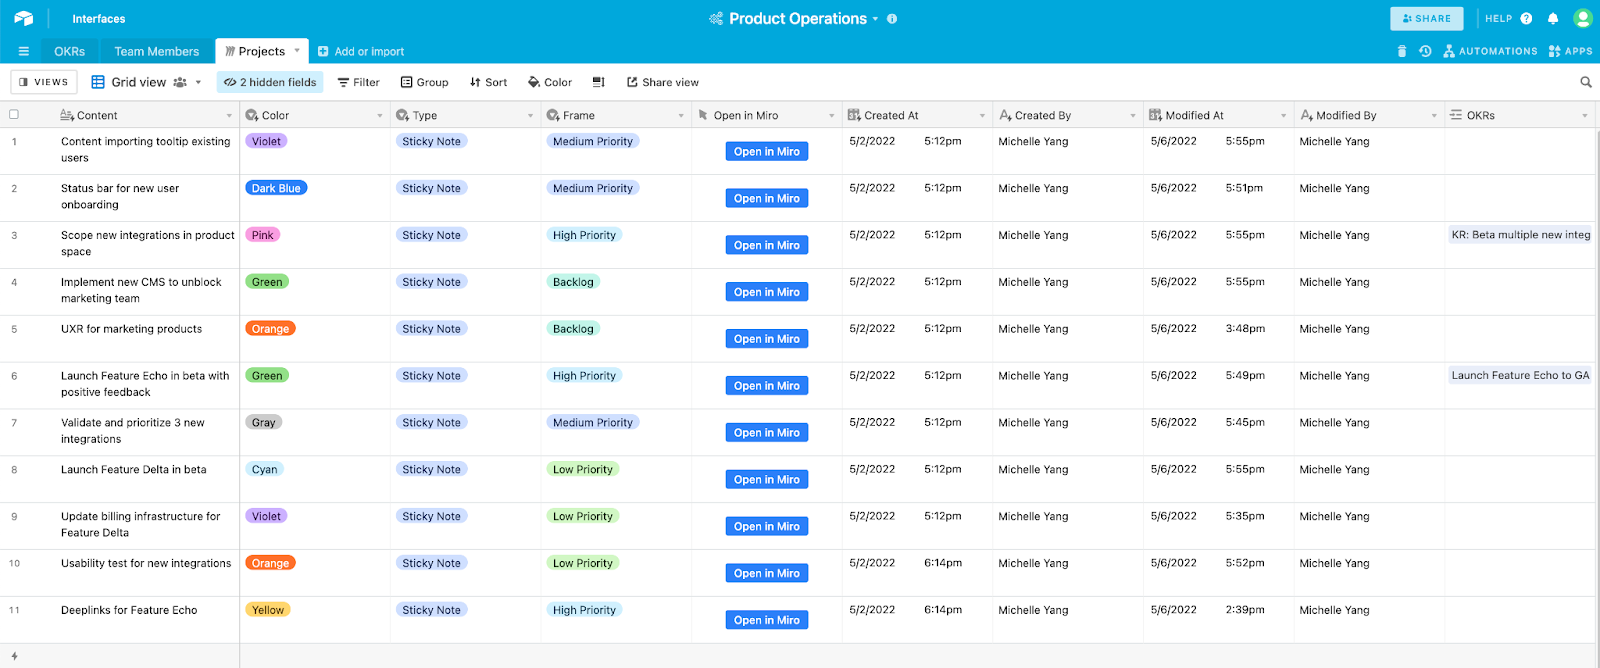Open the Interfaces menu

click(x=99, y=19)
